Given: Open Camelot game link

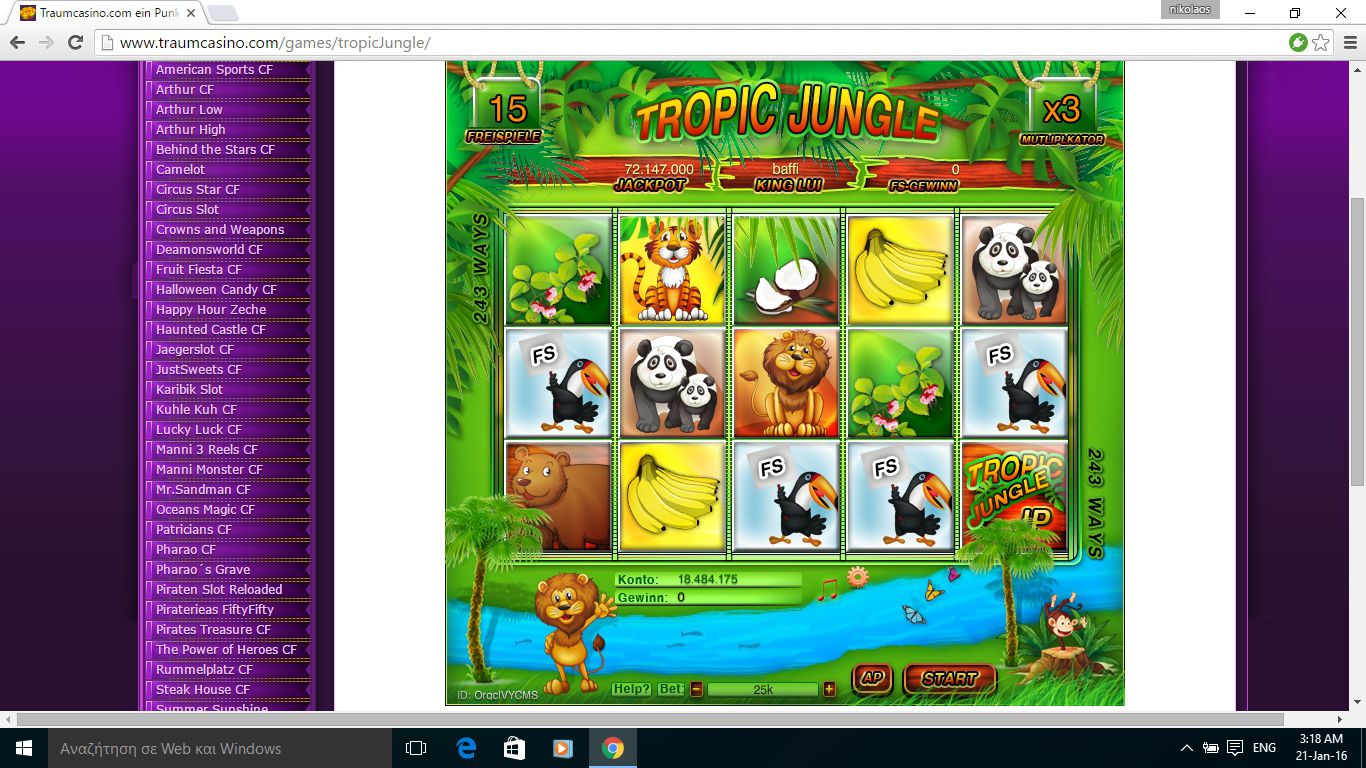Looking at the screenshot, I should (180, 169).
